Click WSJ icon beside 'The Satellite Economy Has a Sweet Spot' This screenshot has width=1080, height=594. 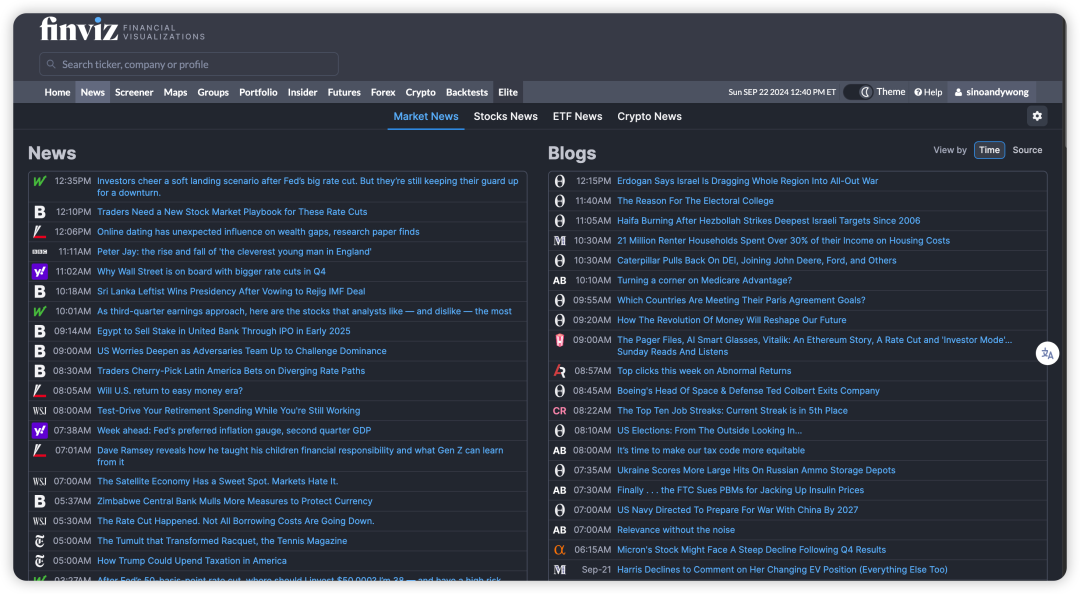click(40, 481)
